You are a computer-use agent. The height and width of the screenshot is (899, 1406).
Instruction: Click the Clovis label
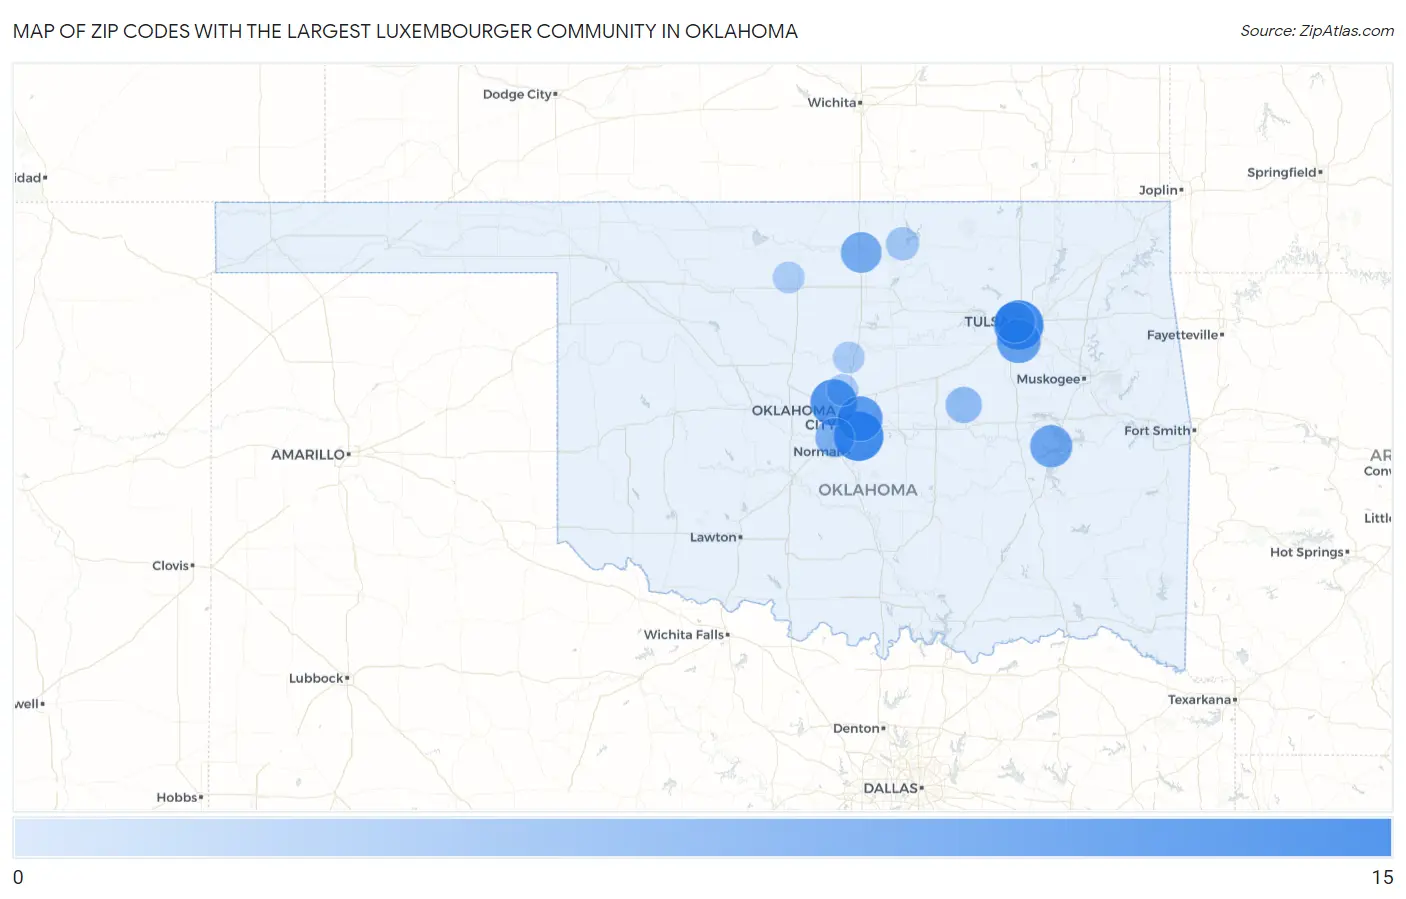point(170,565)
